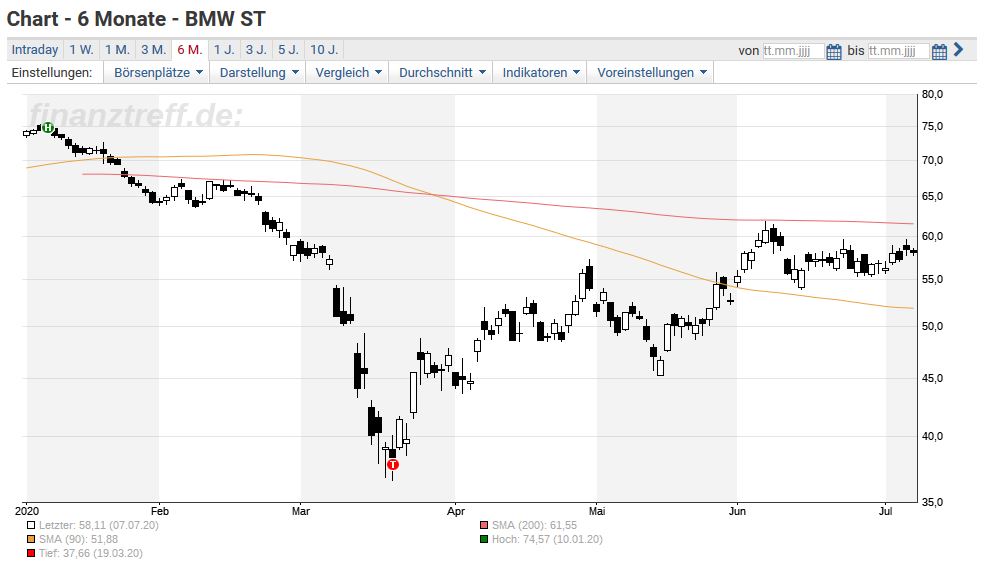Click the 'Mai' x-axis label
Image resolution: width=990 pixels, height=569 pixels.
597,511
